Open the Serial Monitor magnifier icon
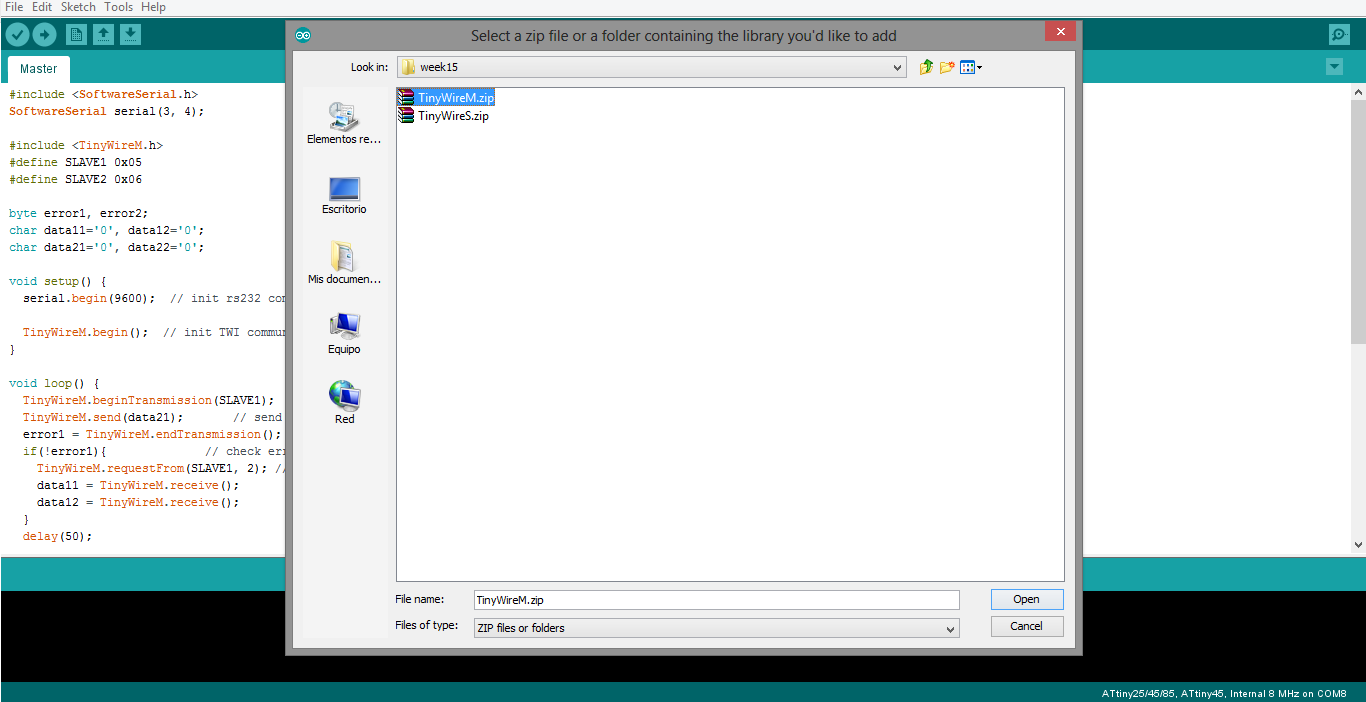This screenshot has height=702, width=1366. pos(1339,35)
